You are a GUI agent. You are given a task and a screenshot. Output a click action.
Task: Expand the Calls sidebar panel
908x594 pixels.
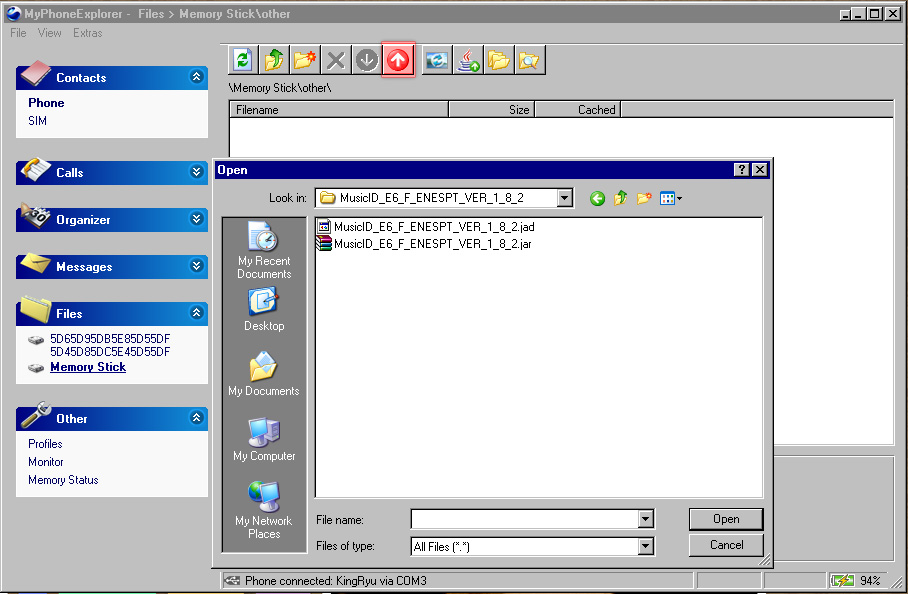(196, 172)
